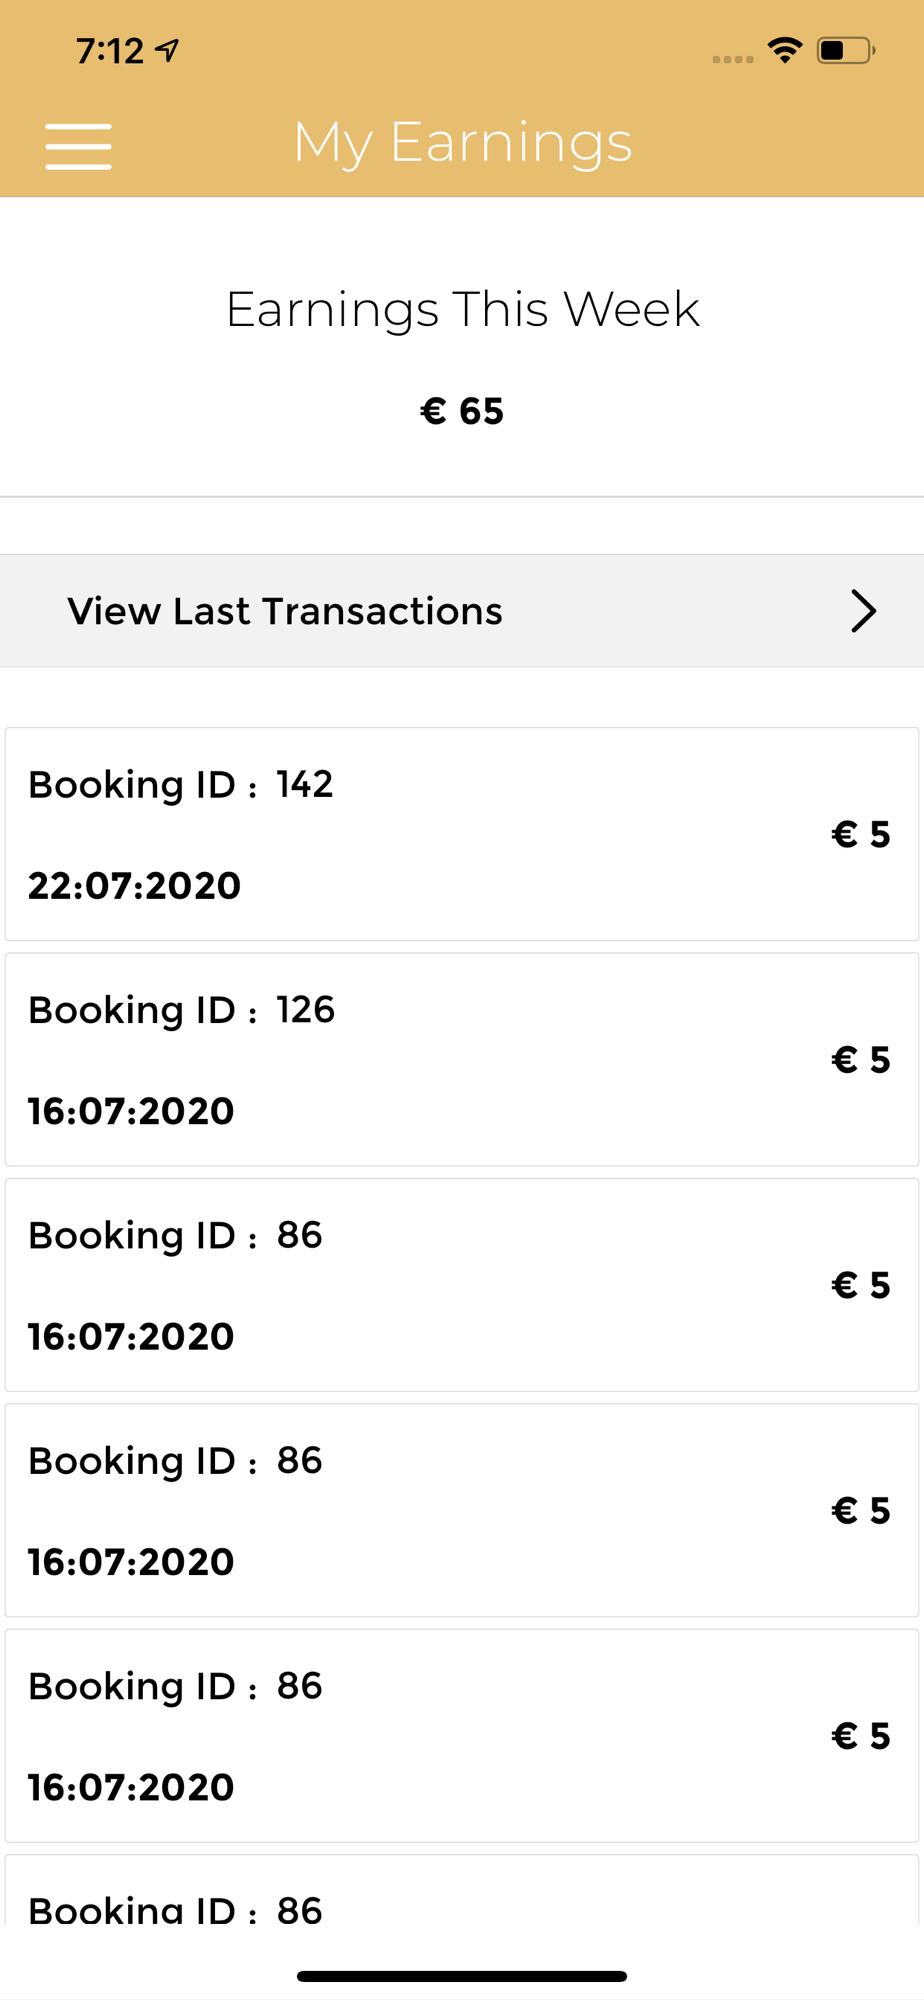The height and width of the screenshot is (2000, 924).
Task: Select the 16:07:2020 date under booking 126
Action: [131, 1111]
